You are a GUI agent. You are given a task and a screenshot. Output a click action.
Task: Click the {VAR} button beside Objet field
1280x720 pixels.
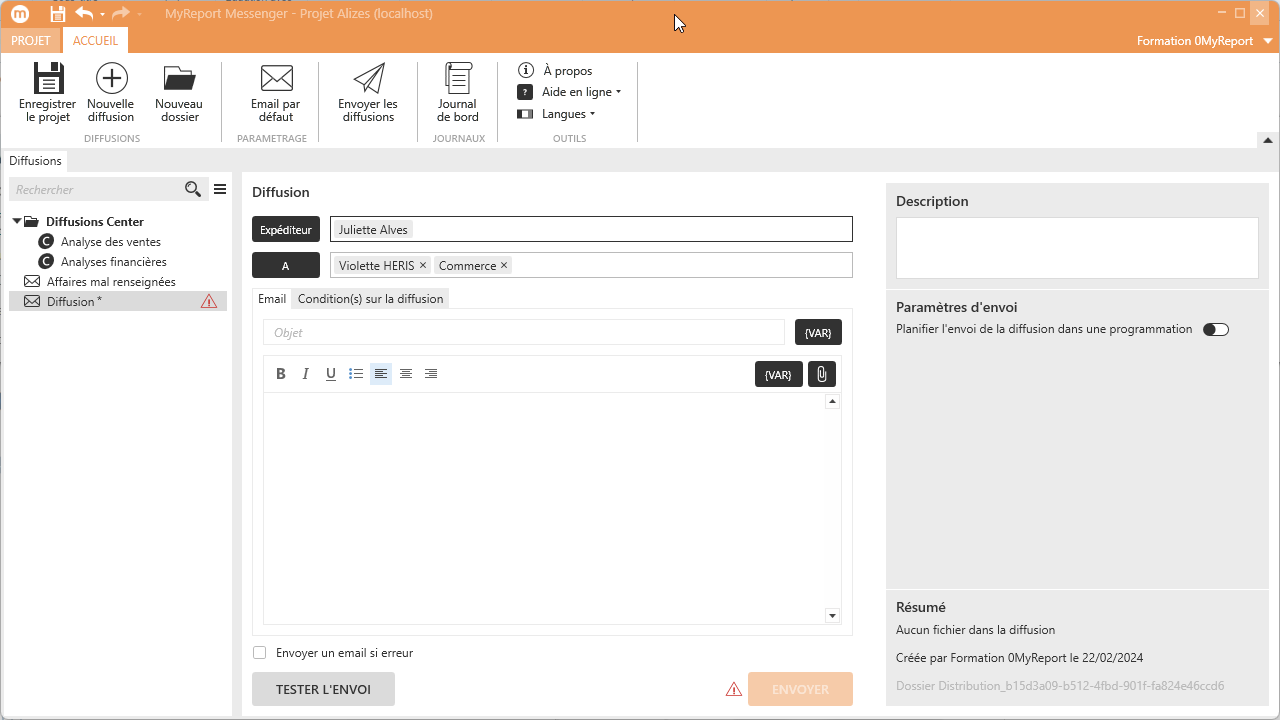click(x=817, y=333)
